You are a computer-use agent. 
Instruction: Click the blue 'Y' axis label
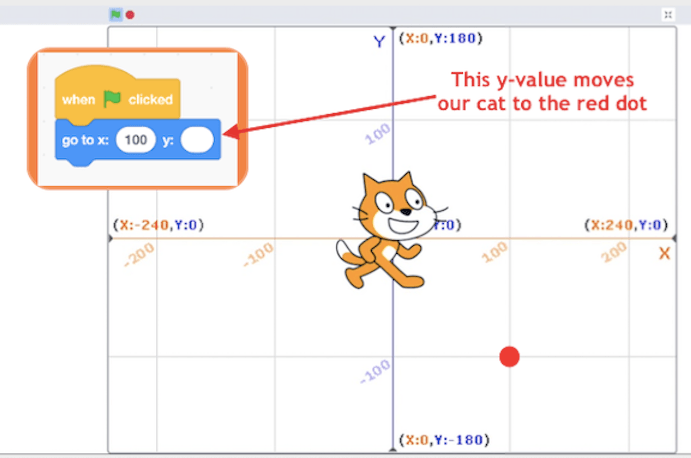click(x=379, y=41)
